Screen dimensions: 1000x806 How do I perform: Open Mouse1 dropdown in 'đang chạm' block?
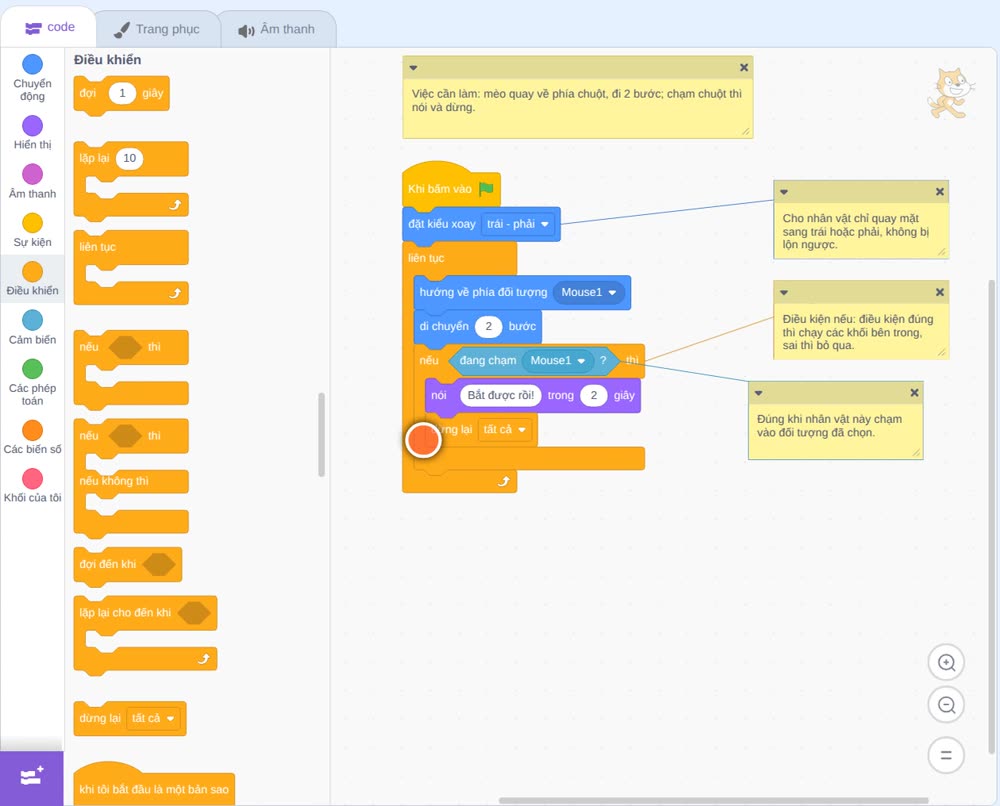(x=557, y=360)
